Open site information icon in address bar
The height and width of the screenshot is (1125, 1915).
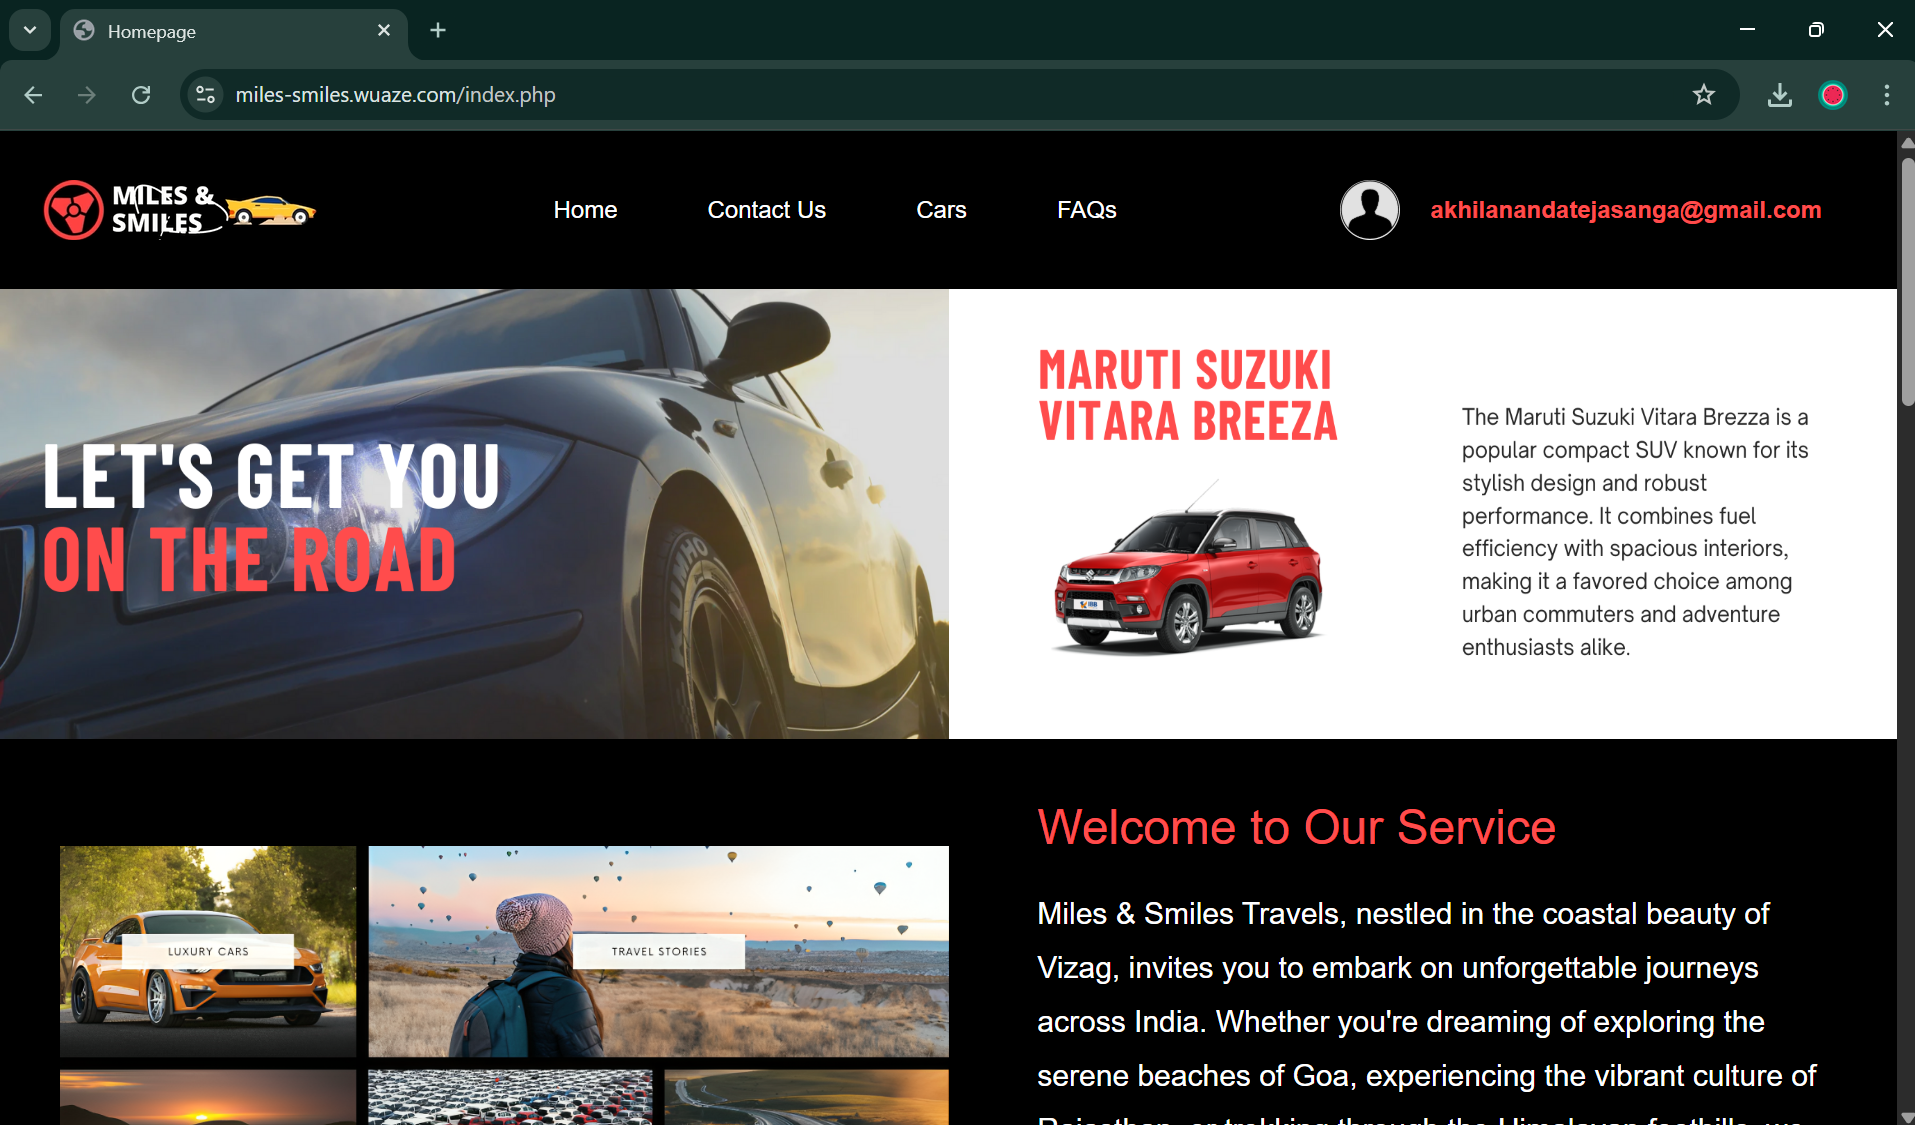coord(206,95)
